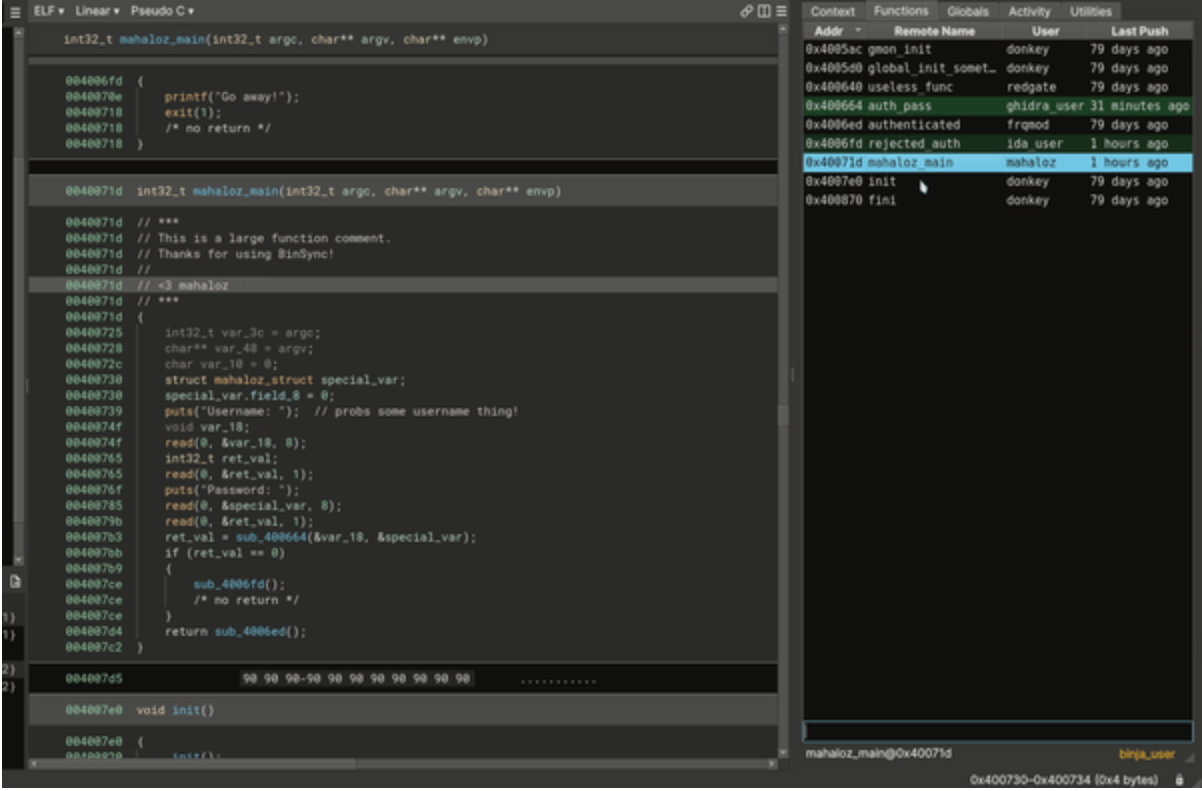Select the init row at 0x4007e0
Screen dimensions: 1202x791
(x=998, y=182)
